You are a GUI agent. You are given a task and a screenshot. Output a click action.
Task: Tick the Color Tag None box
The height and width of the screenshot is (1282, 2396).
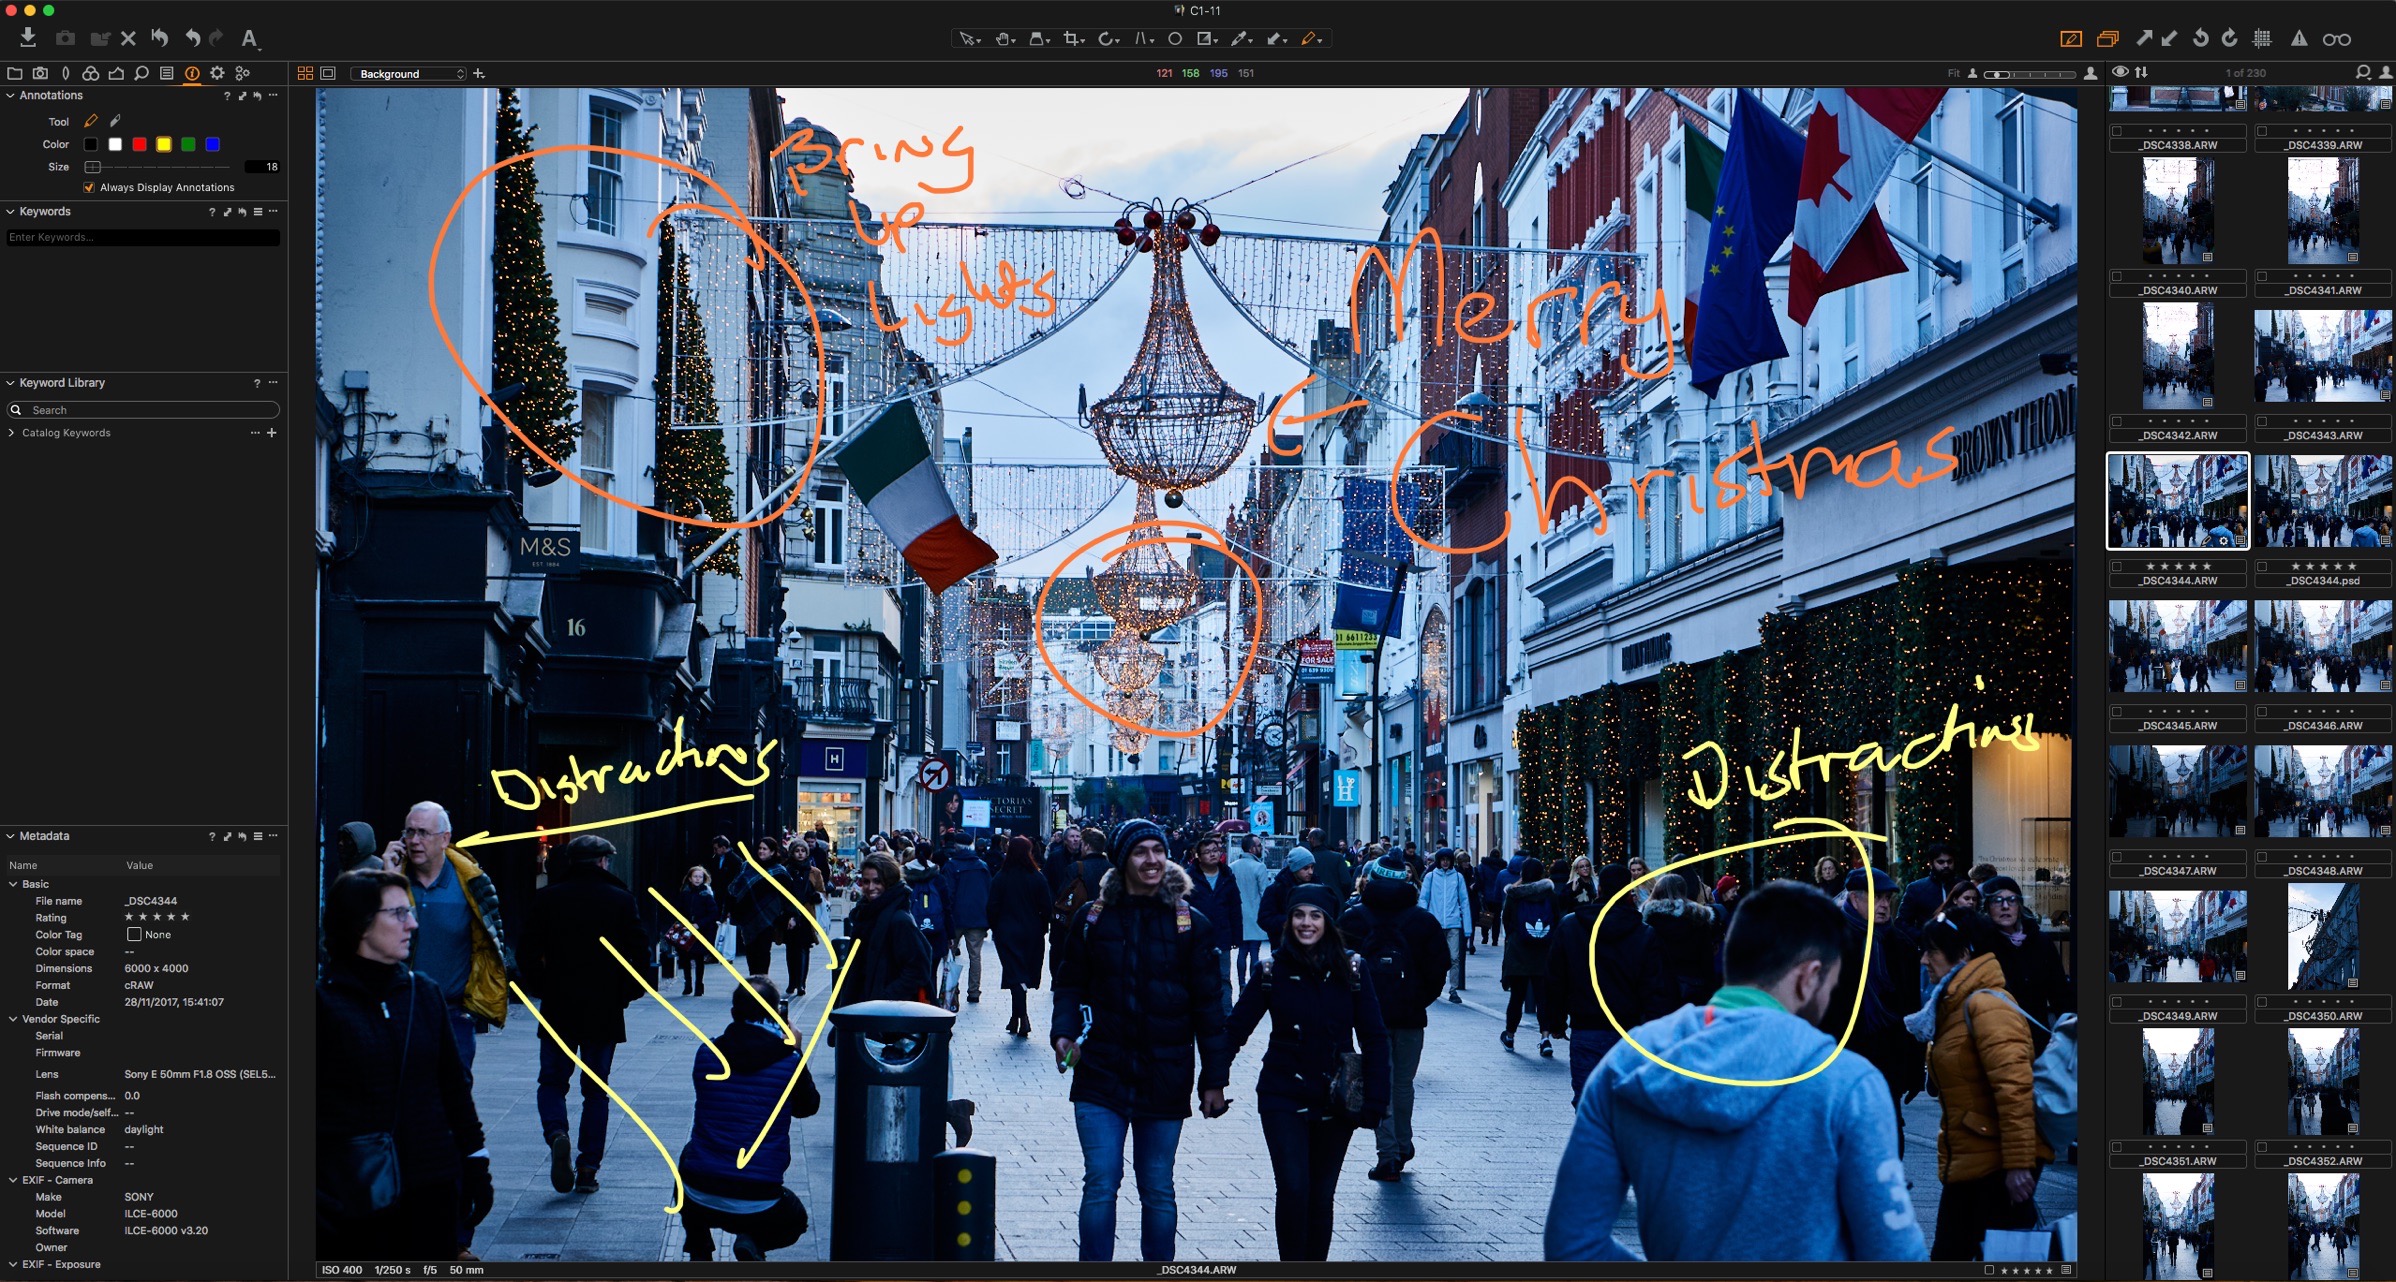(x=134, y=934)
